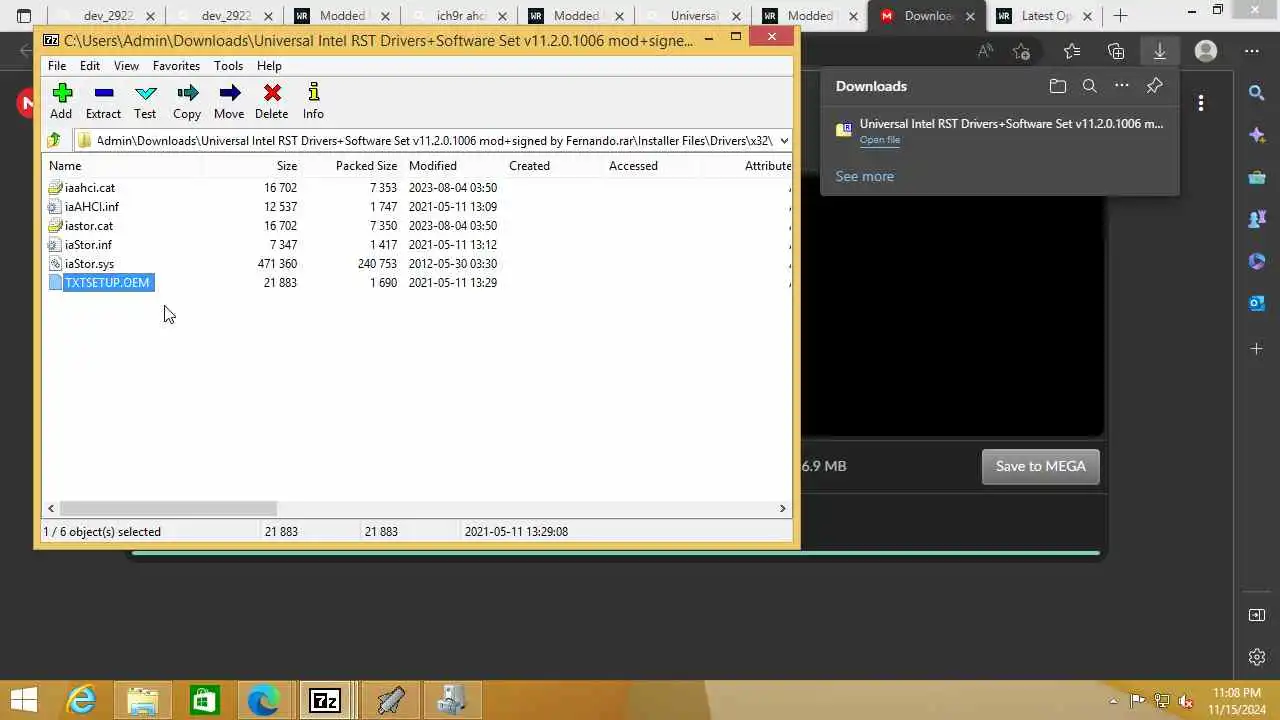Select the TXTSETUP.OEM file
Image resolution: width=1280 pixels, height=720 pixels.
click(x=107, y=283)
